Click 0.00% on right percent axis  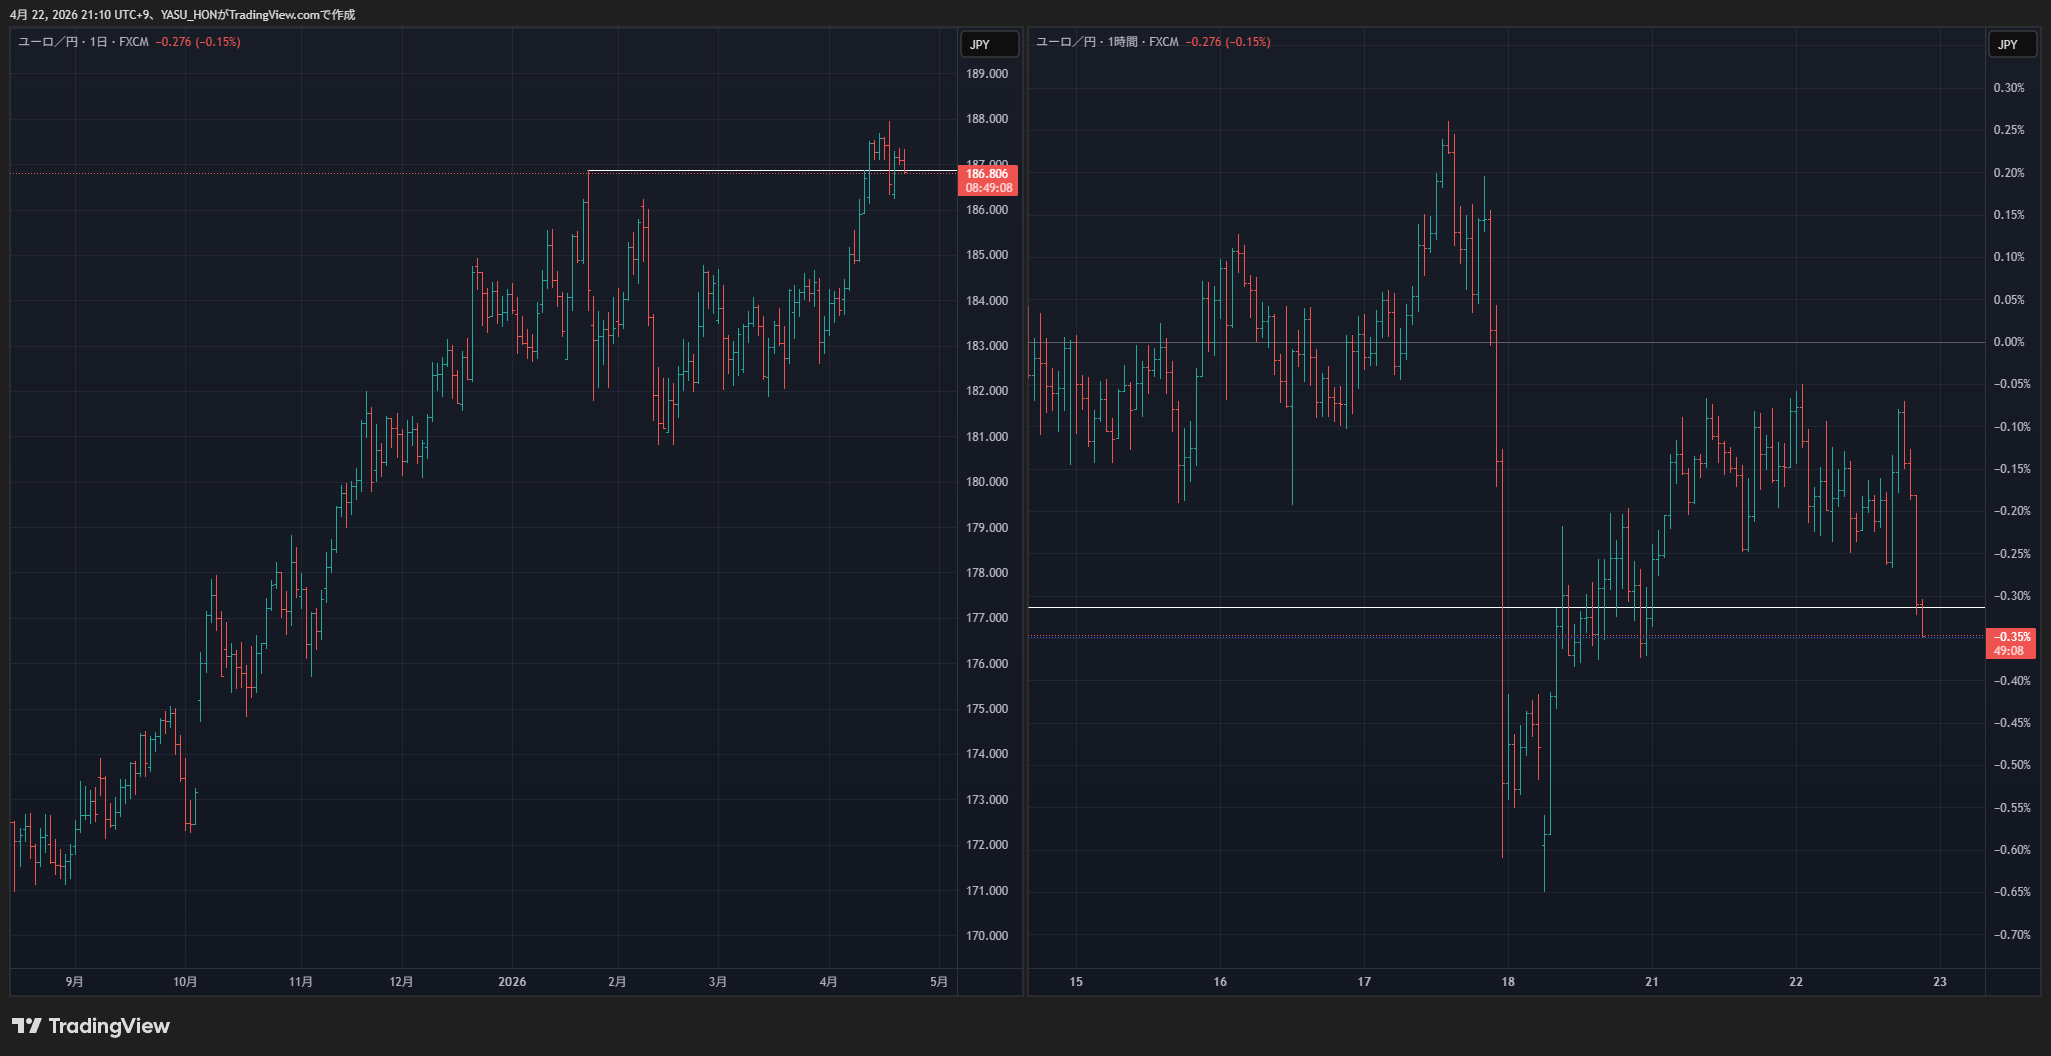2009,342
